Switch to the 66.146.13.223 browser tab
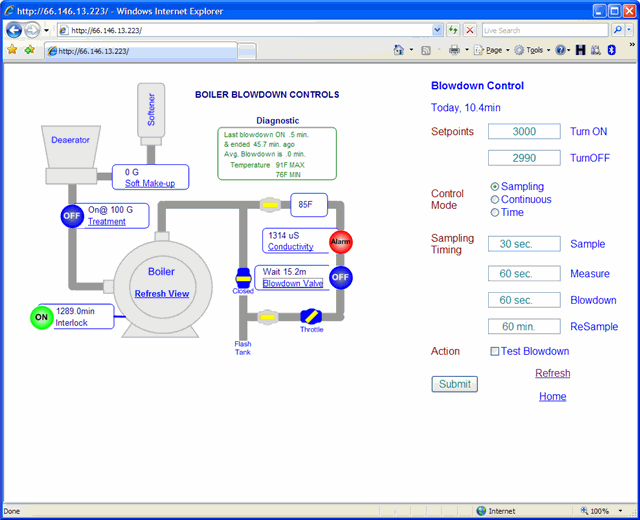 coord(140,50)
